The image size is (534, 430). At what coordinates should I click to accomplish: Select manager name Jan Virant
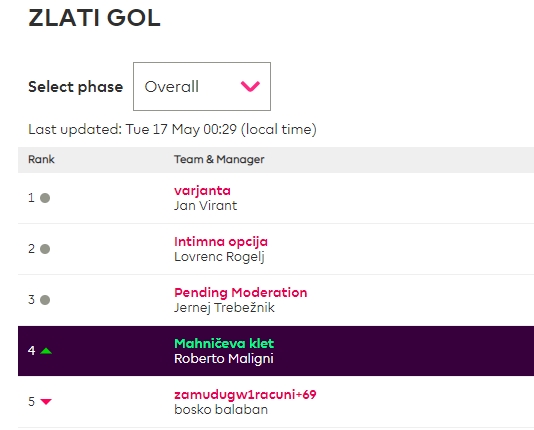205,206
